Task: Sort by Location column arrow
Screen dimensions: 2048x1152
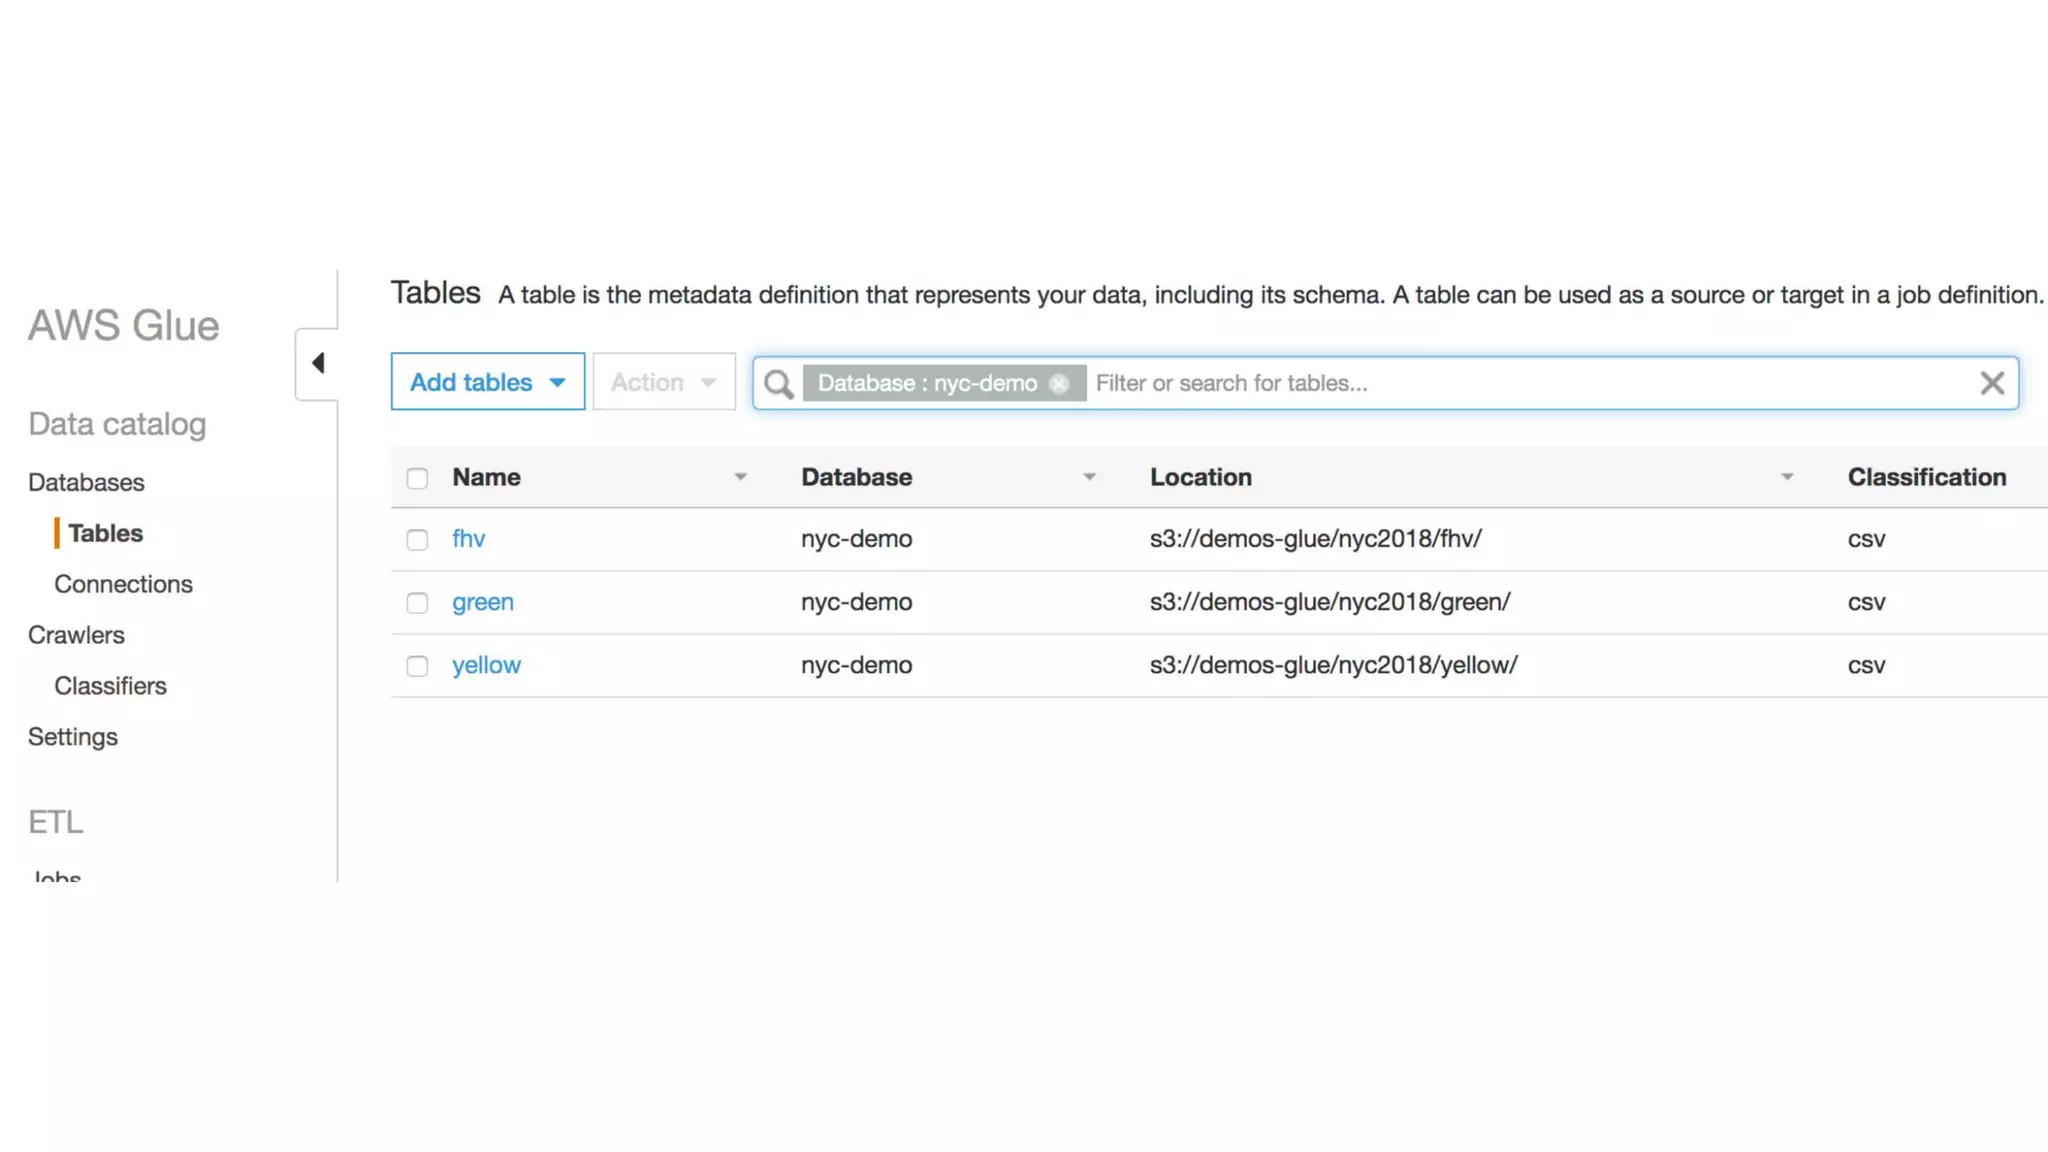Action: (1787, 478)
